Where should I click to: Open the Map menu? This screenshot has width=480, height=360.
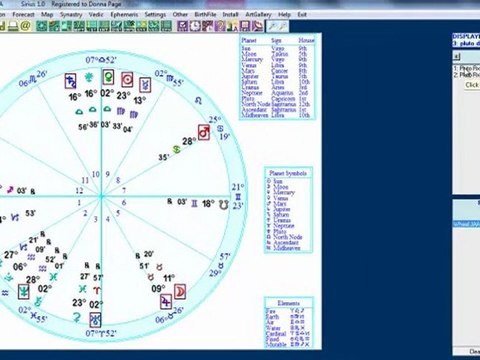click(x=47, y=15)
